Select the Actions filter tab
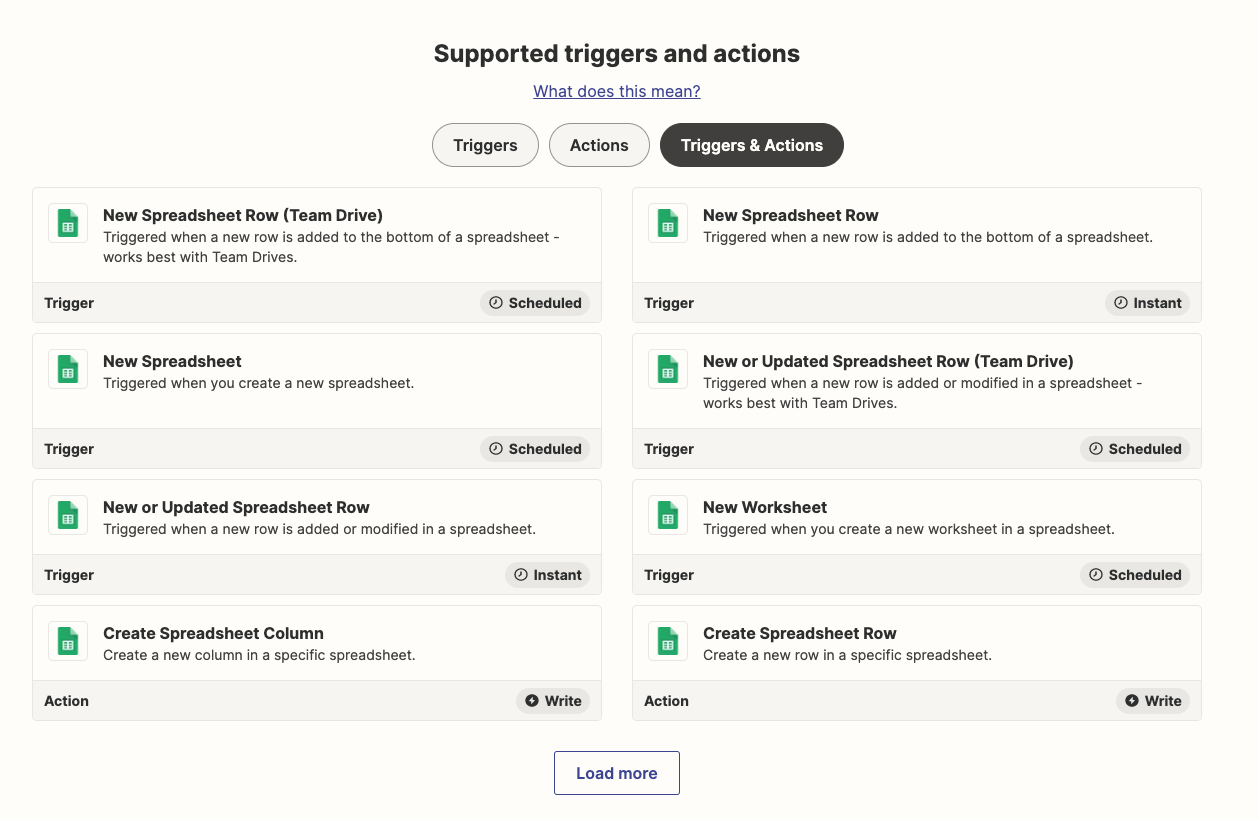This screenshot has width=1259, height=819. click(599, 145)
